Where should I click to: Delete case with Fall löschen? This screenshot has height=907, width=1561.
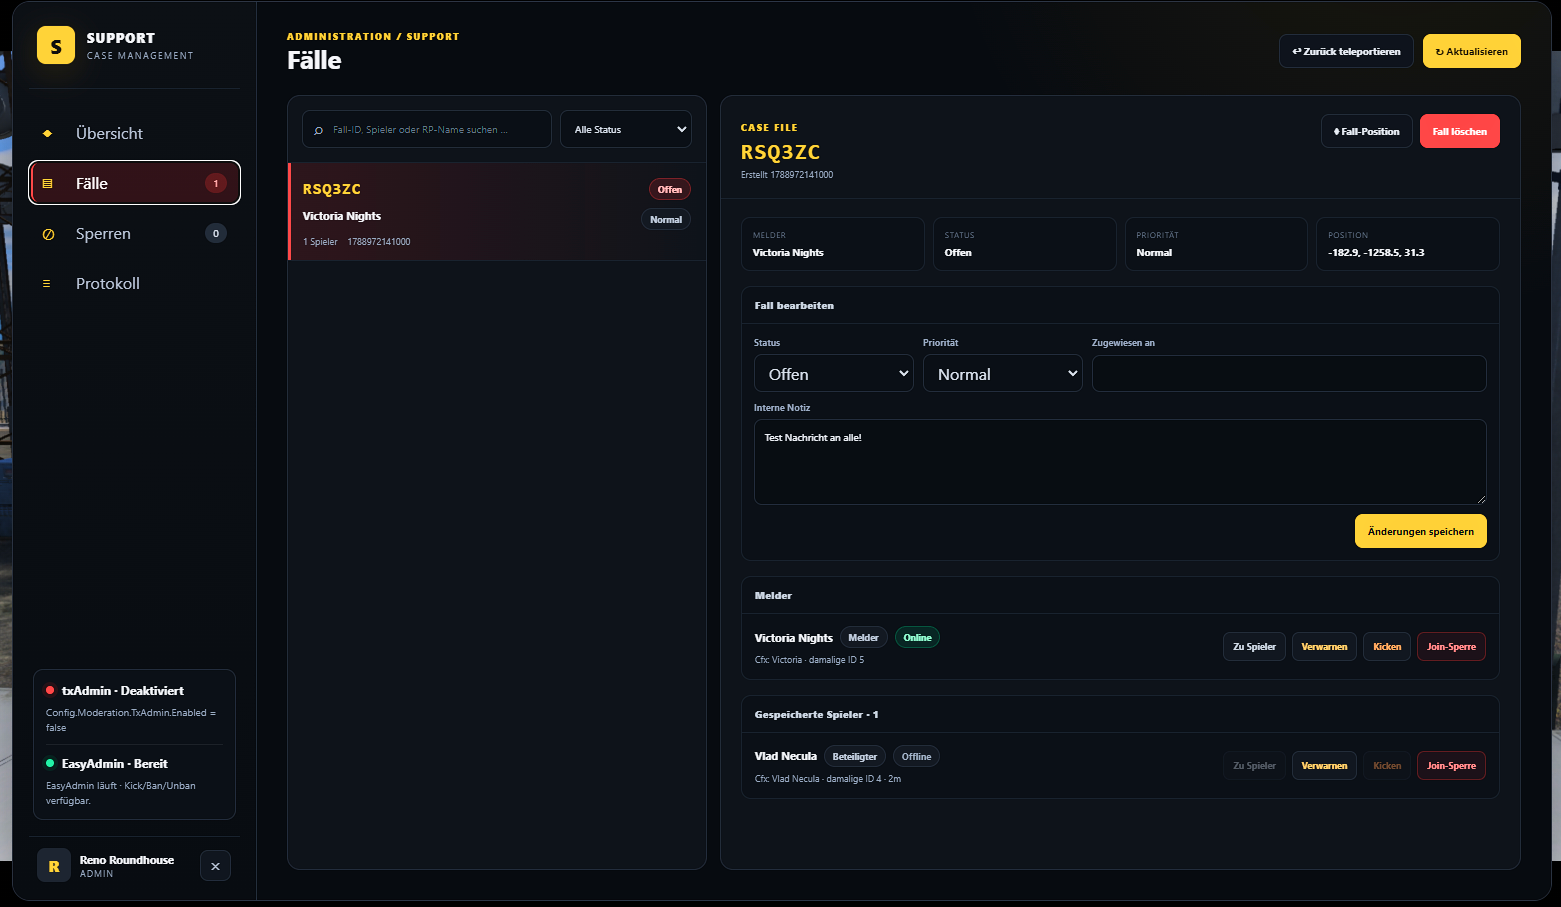(1460, 131)
